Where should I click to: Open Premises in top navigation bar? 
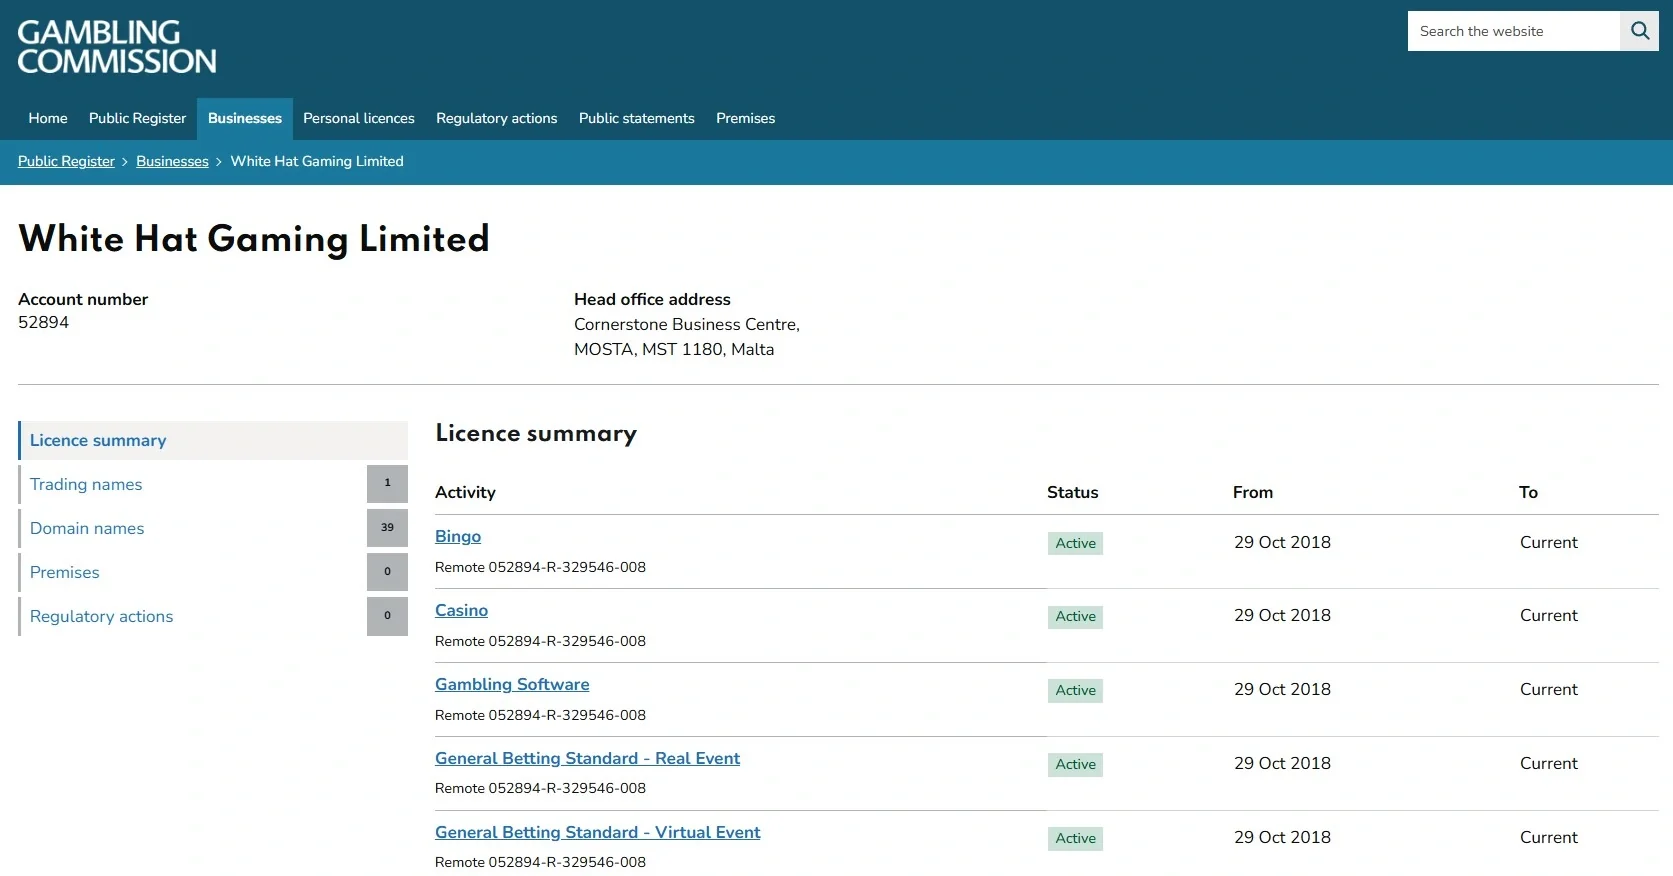coord(746,118)
